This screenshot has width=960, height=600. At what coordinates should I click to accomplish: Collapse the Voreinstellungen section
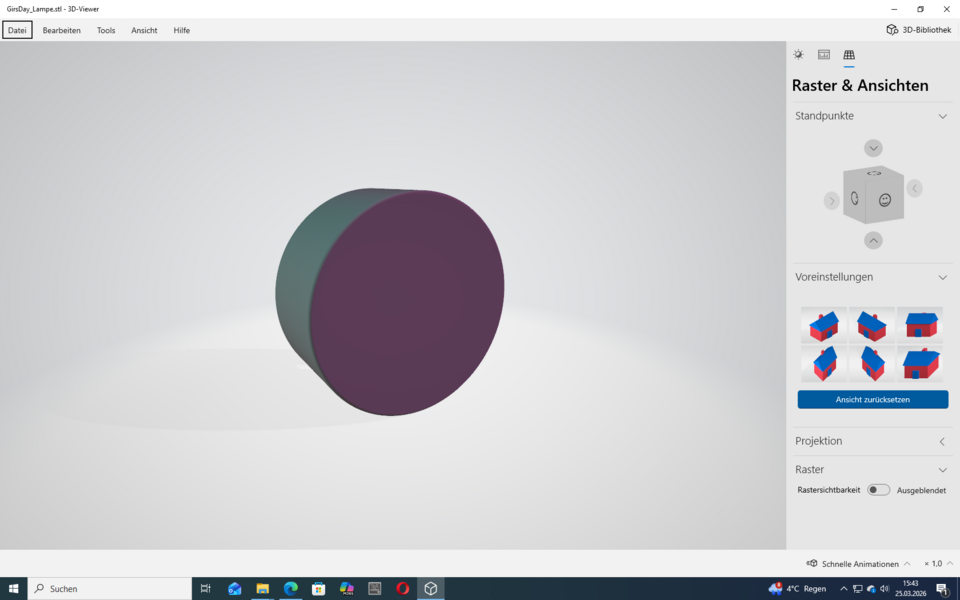pos(941,277)
